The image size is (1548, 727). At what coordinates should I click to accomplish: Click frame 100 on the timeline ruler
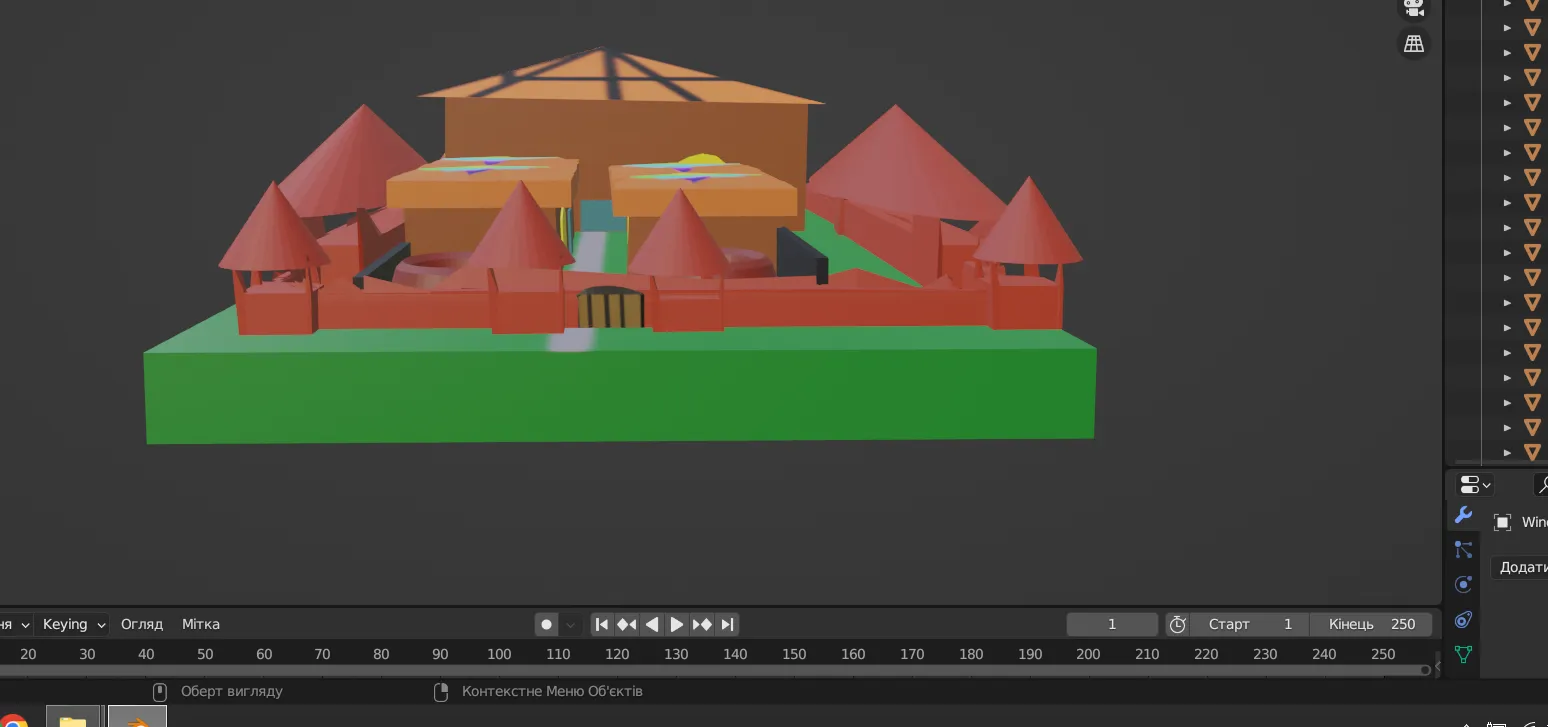[499, 654]
